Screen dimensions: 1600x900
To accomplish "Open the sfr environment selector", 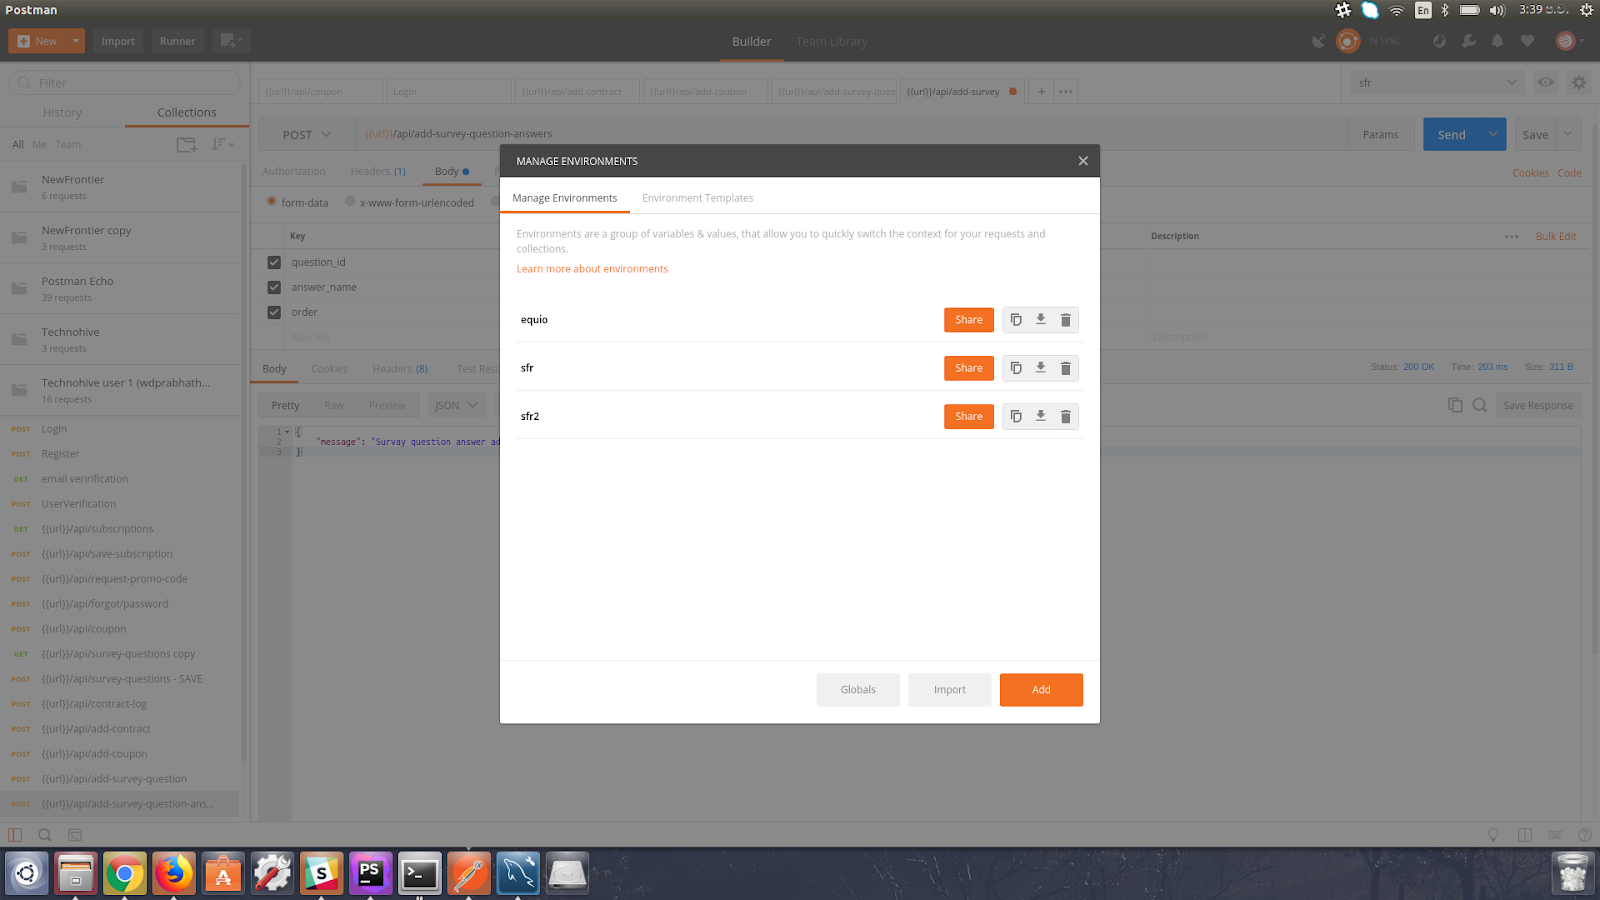I will tap(1435, 83).
